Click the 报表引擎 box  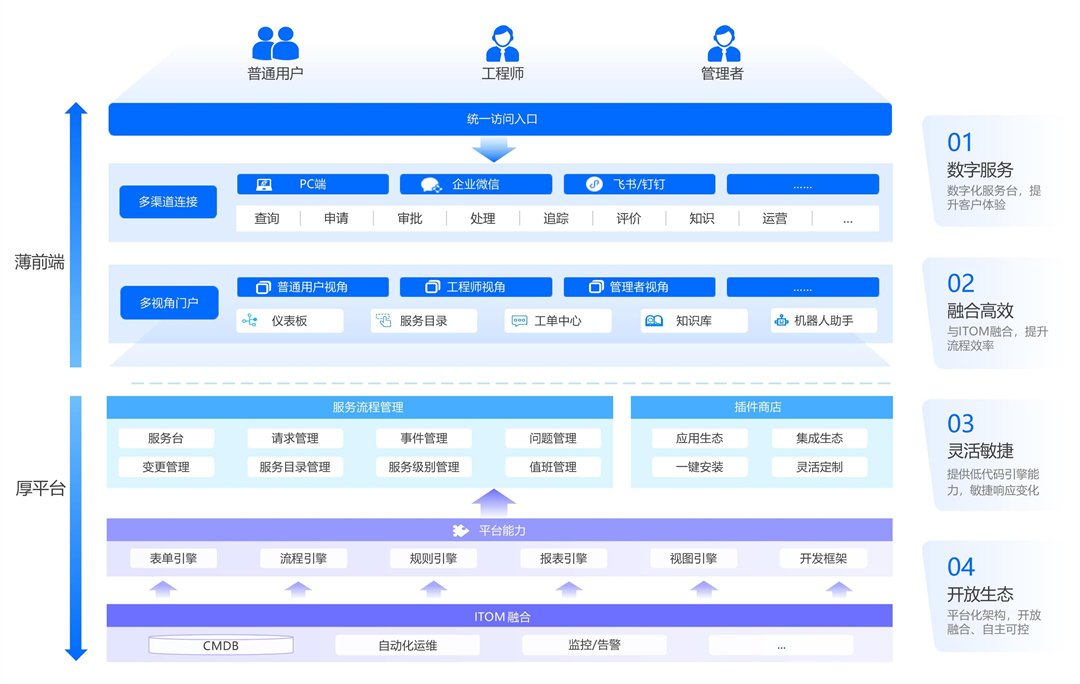click(x=563, y=559)
